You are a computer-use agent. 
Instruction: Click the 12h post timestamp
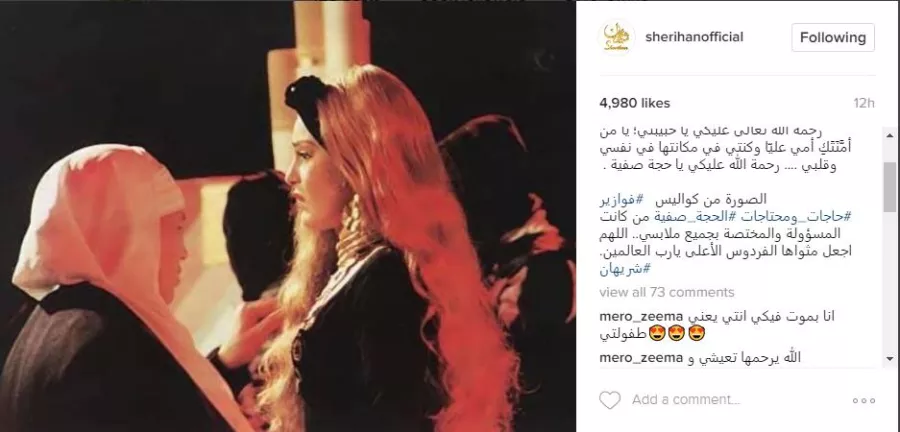864,103
